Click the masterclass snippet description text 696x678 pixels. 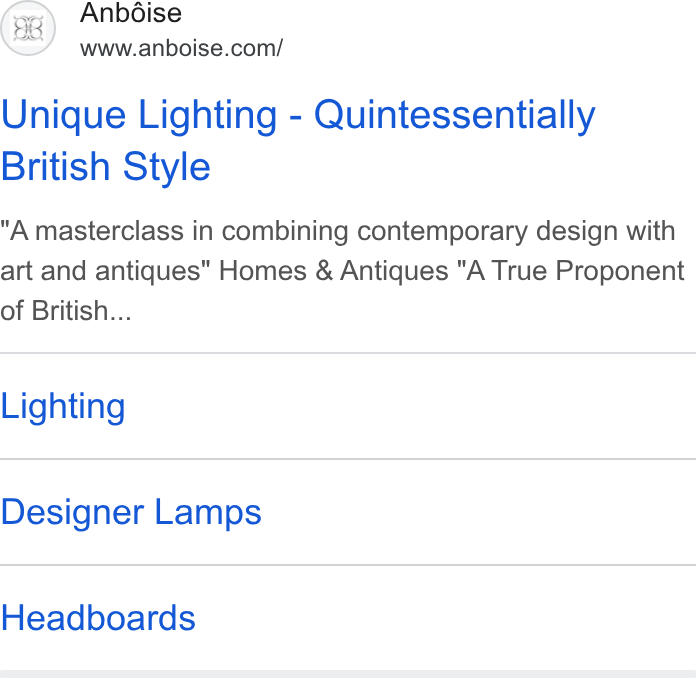coord(342,270)
